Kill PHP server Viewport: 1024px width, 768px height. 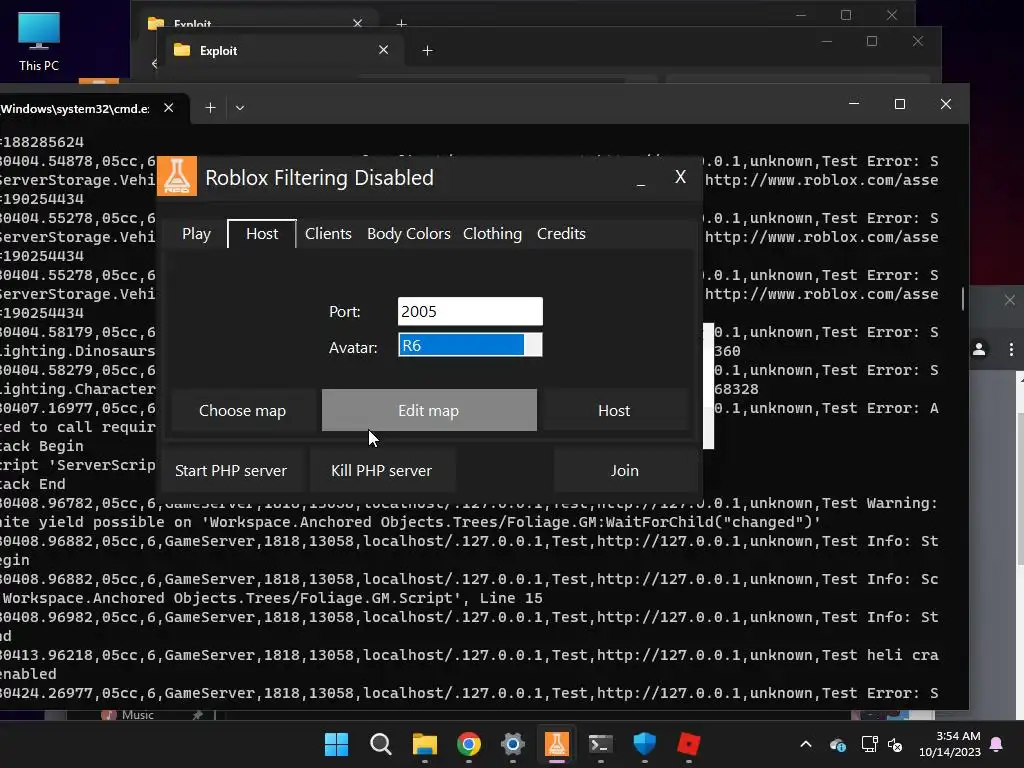pyautogui.click(x=381, y=470)
